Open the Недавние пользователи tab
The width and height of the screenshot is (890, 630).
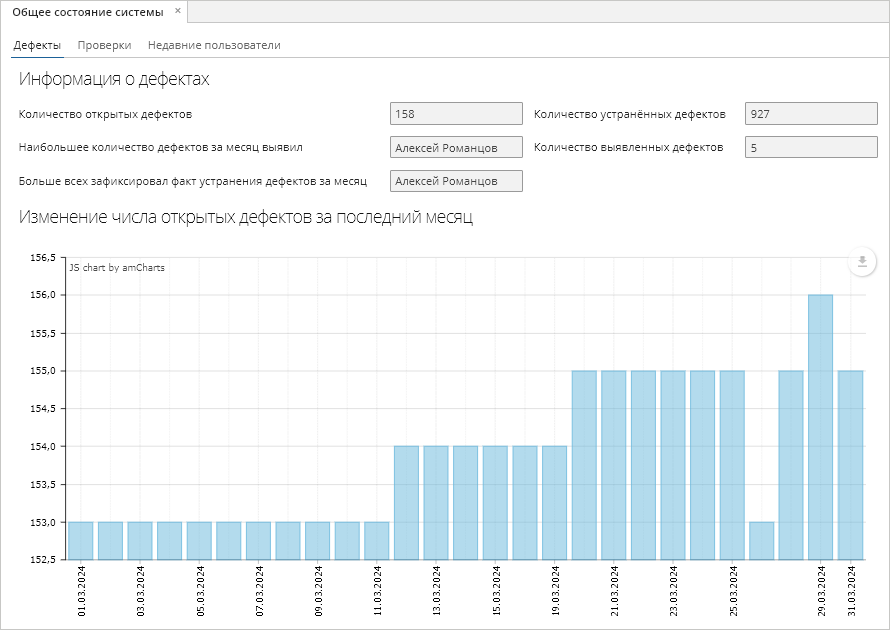[214, 45]
